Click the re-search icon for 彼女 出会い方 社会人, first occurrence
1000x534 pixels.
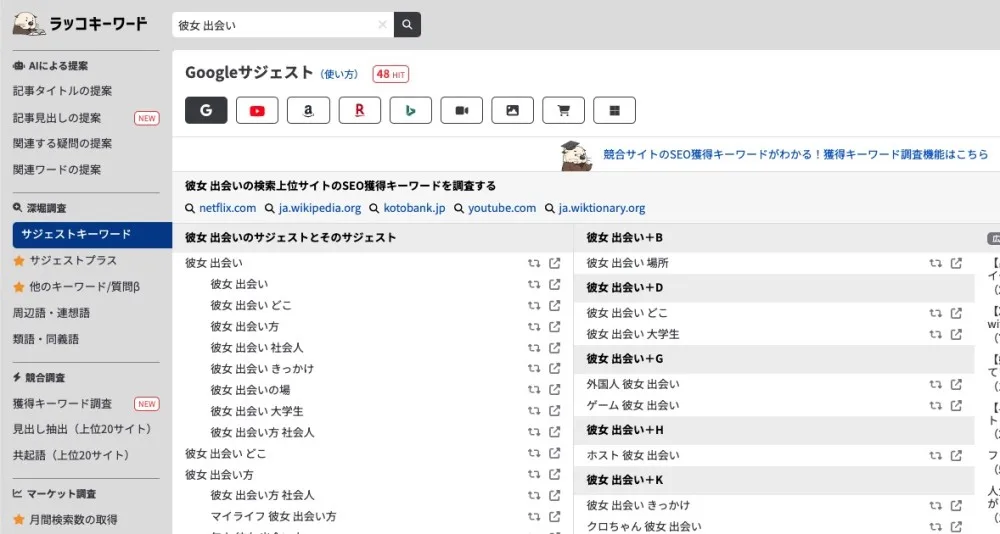pos(534,432)
